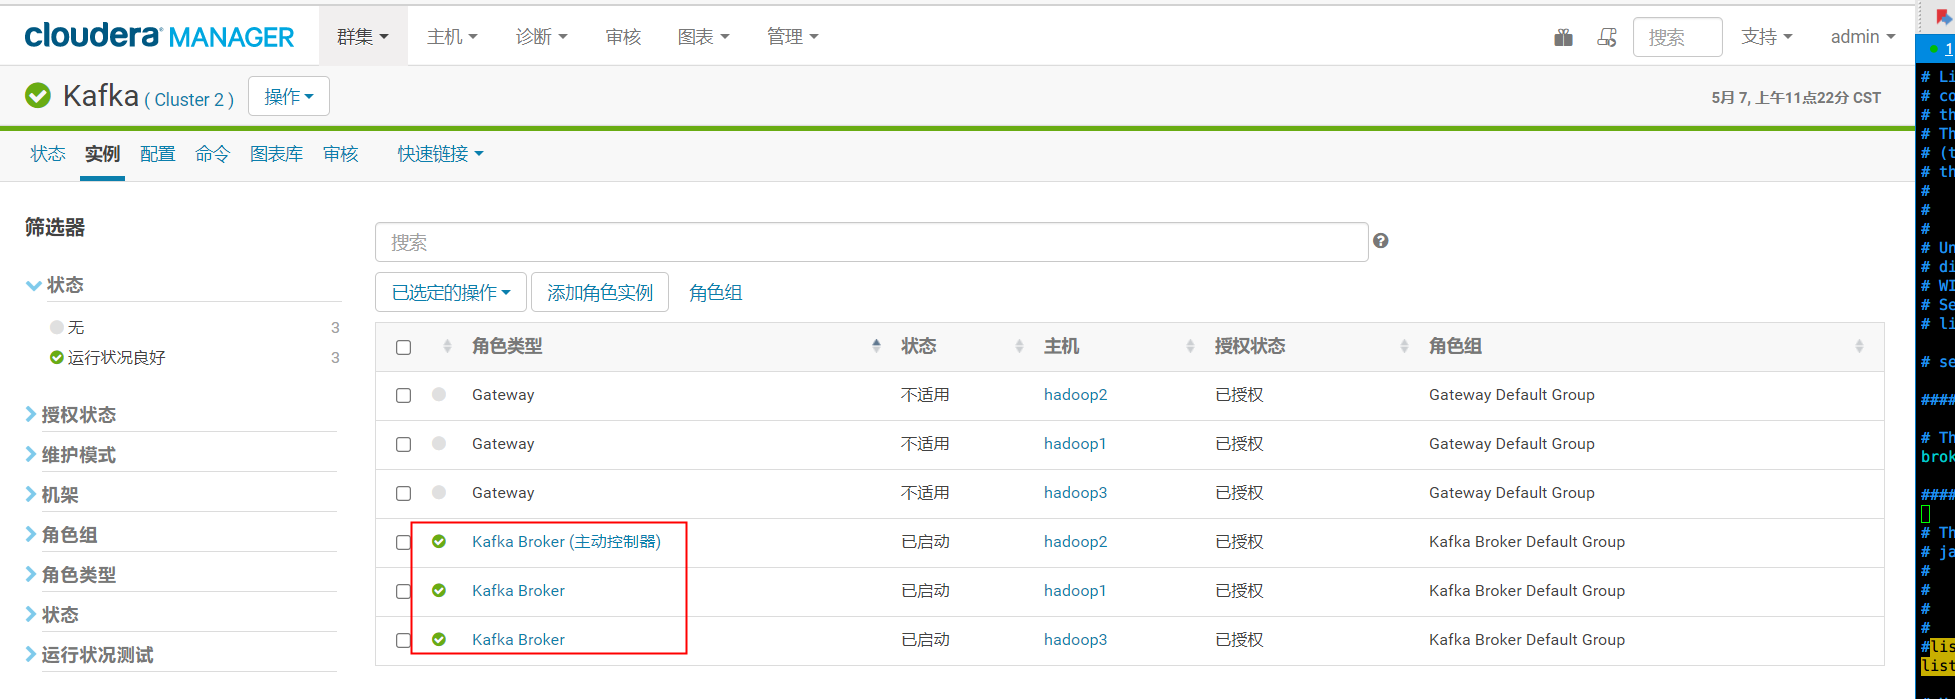Click green health icon of active controller broker

(439, 541)
